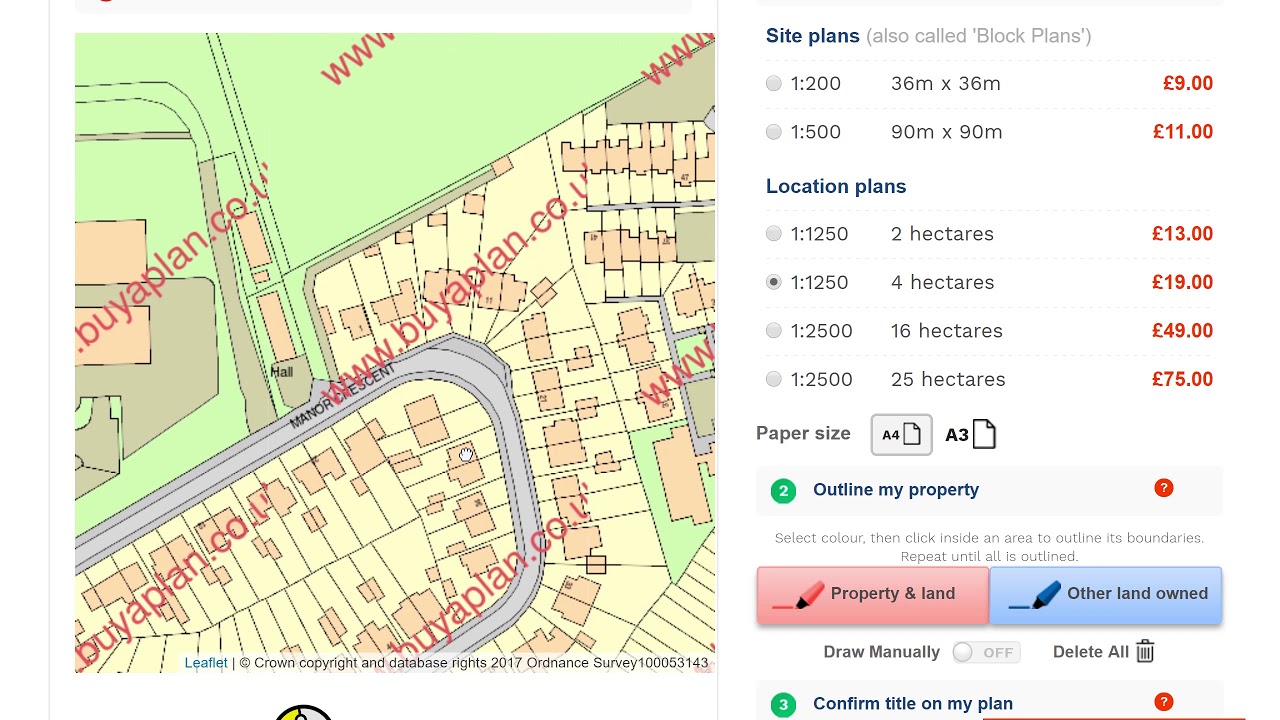The image size is (1280, 720).
Task: Click the step 2 green number badge
Action: pyautogui.click(x=783, y=491)
